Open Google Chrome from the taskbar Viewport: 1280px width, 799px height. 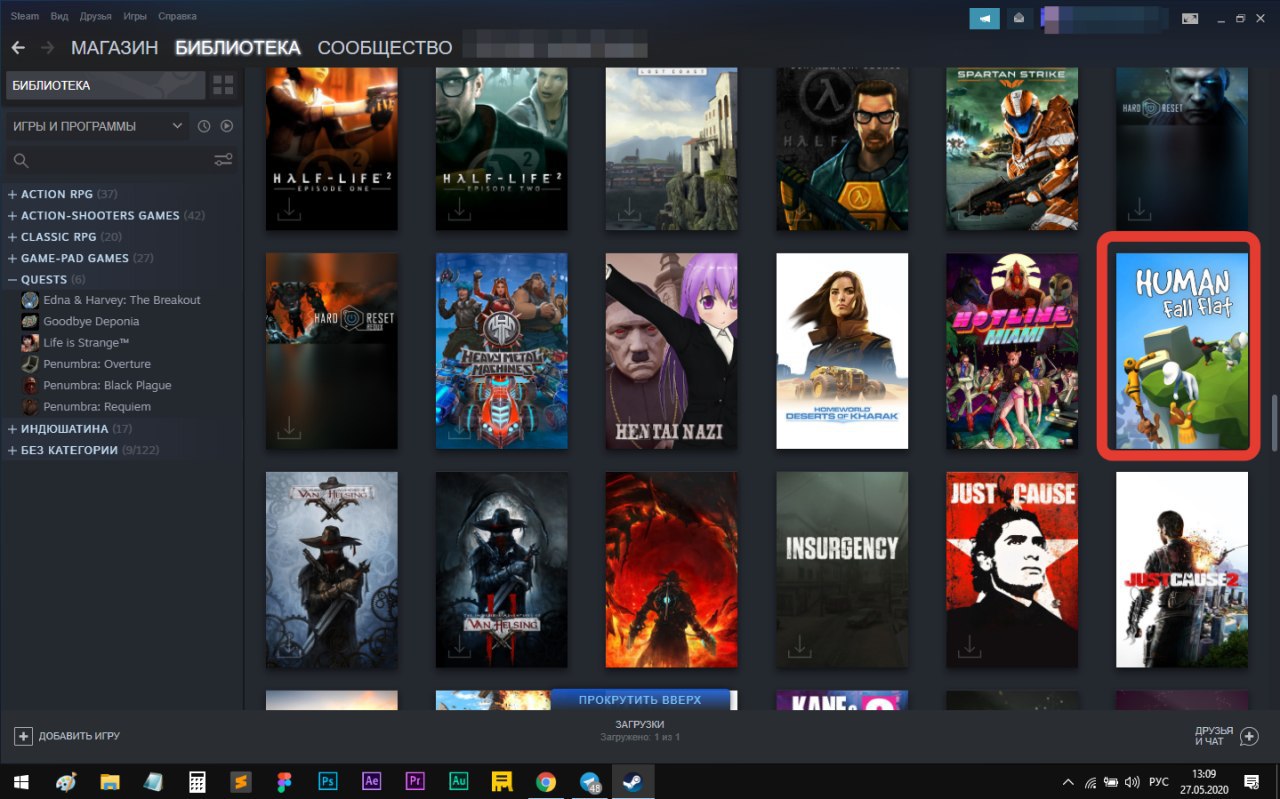(x=545, y=781)
